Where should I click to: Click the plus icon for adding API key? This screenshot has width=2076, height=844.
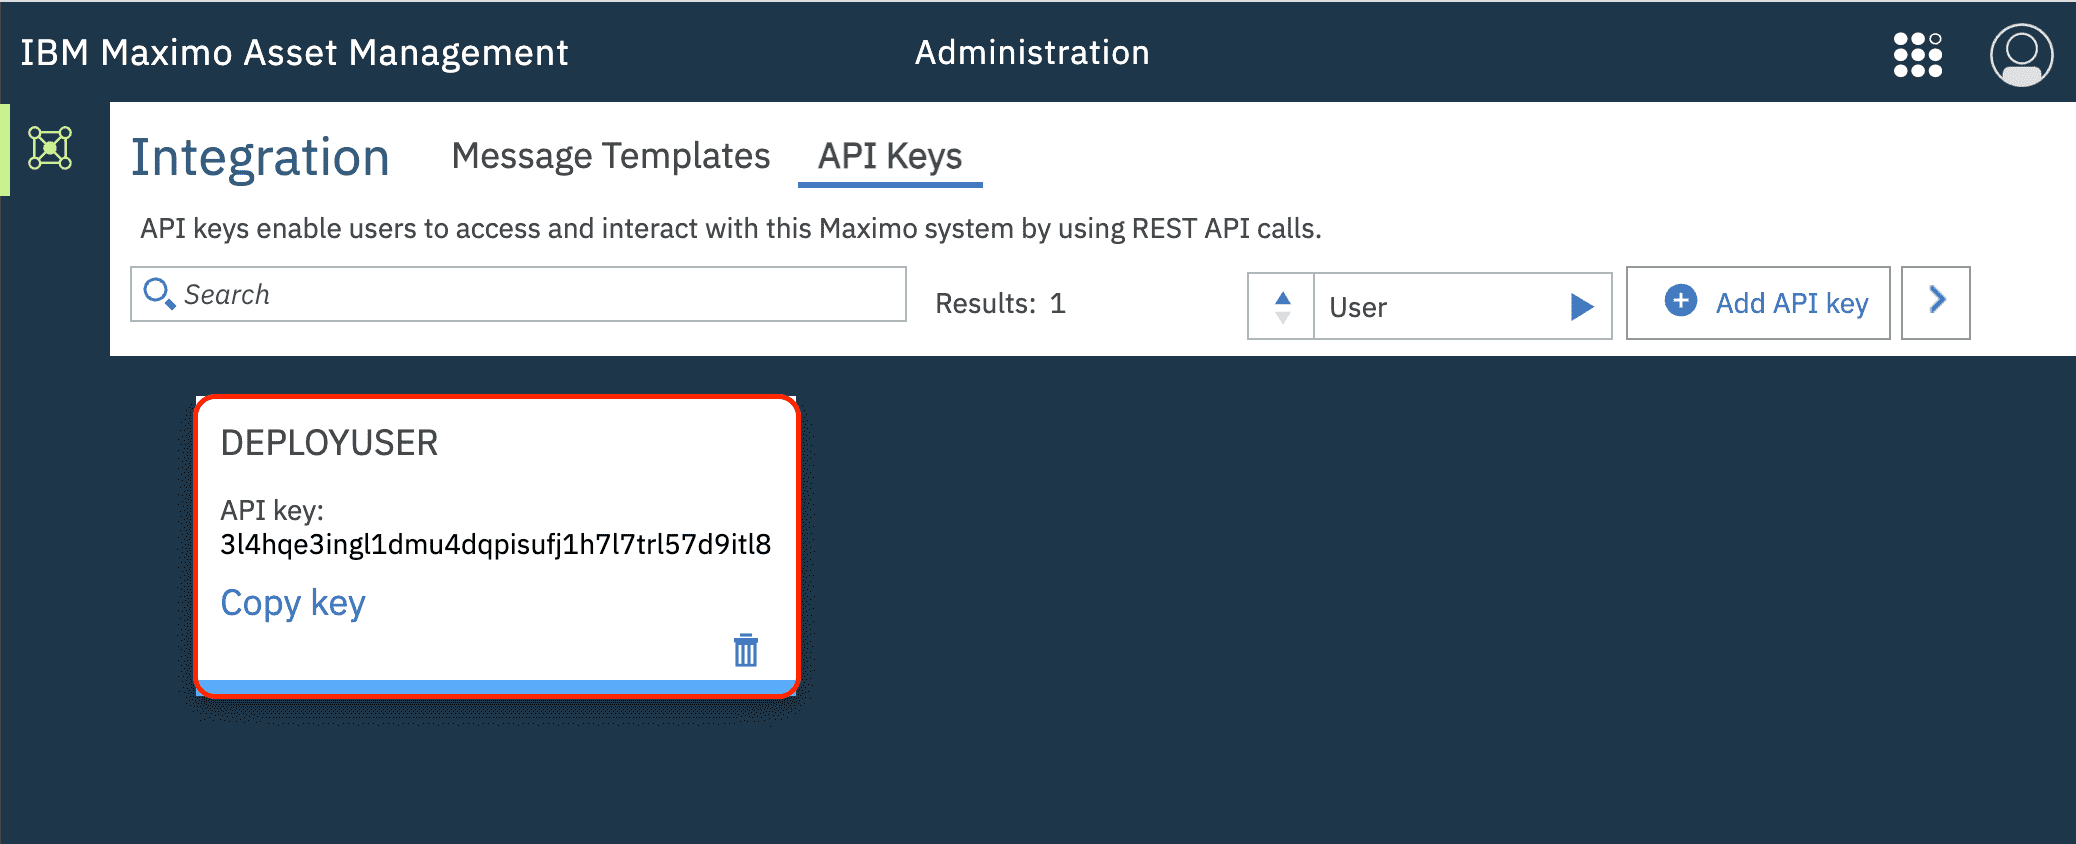[1681, 300]
